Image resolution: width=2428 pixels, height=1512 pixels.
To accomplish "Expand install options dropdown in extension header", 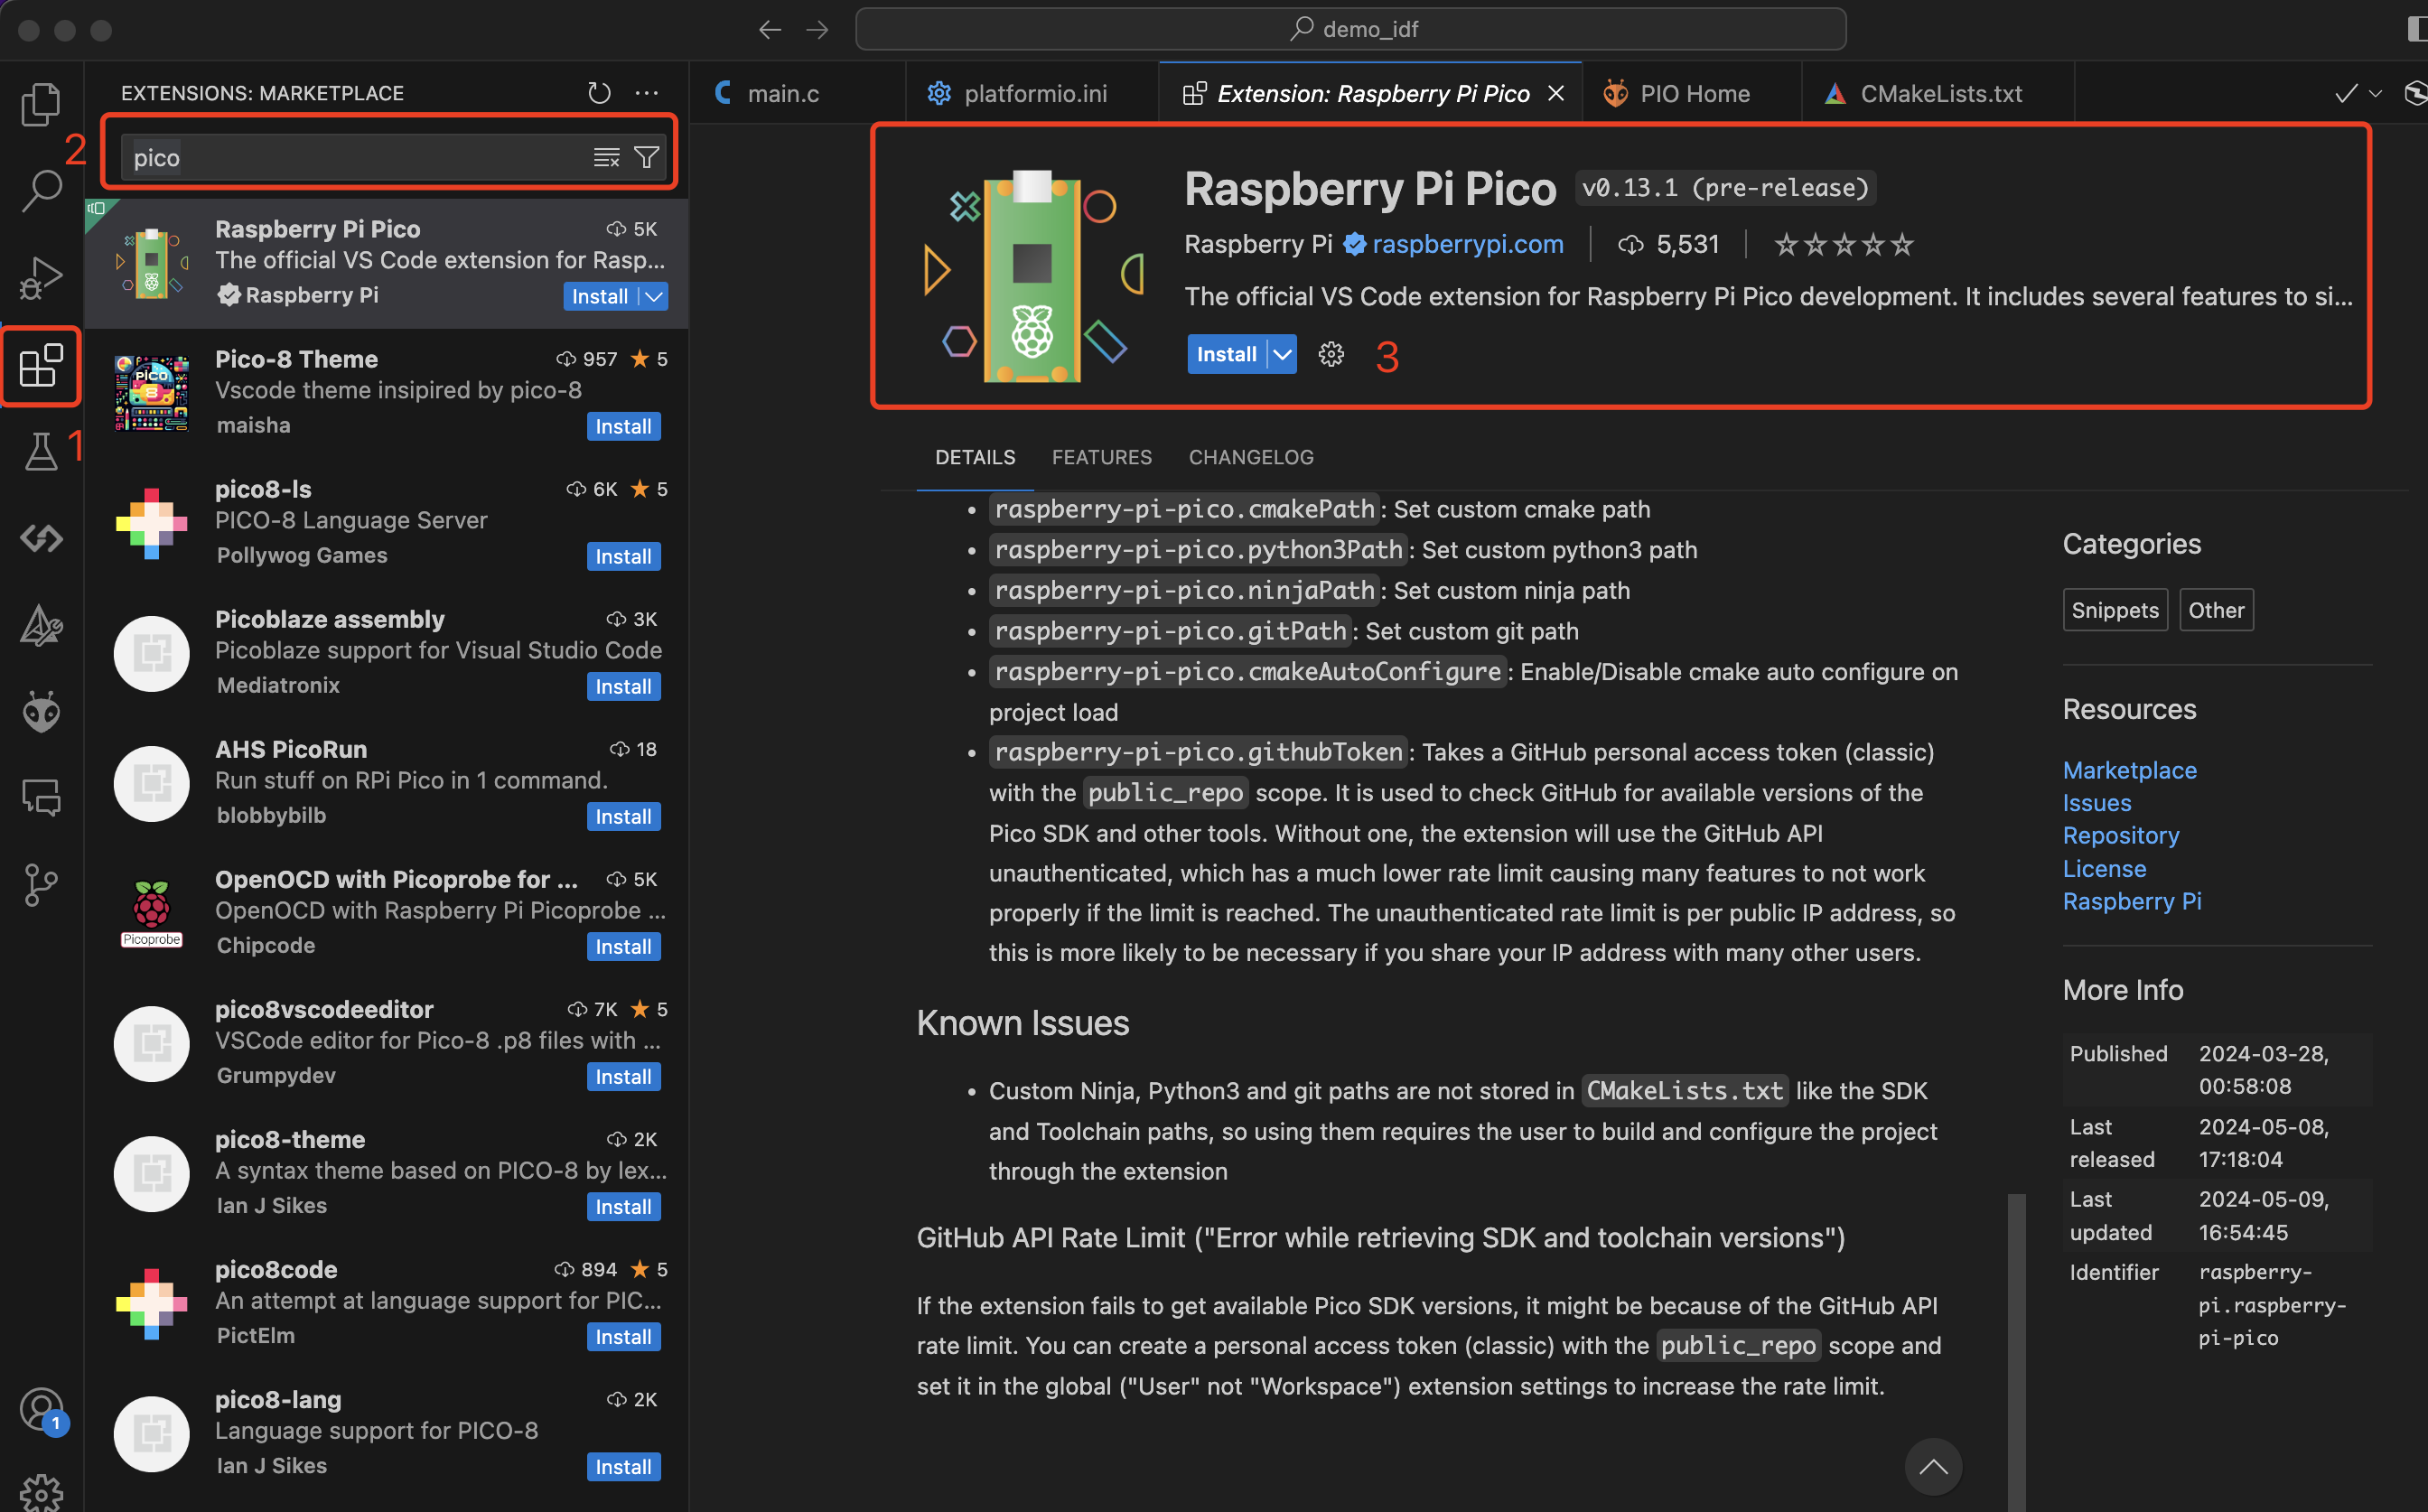I will [x=1282, y=354].
